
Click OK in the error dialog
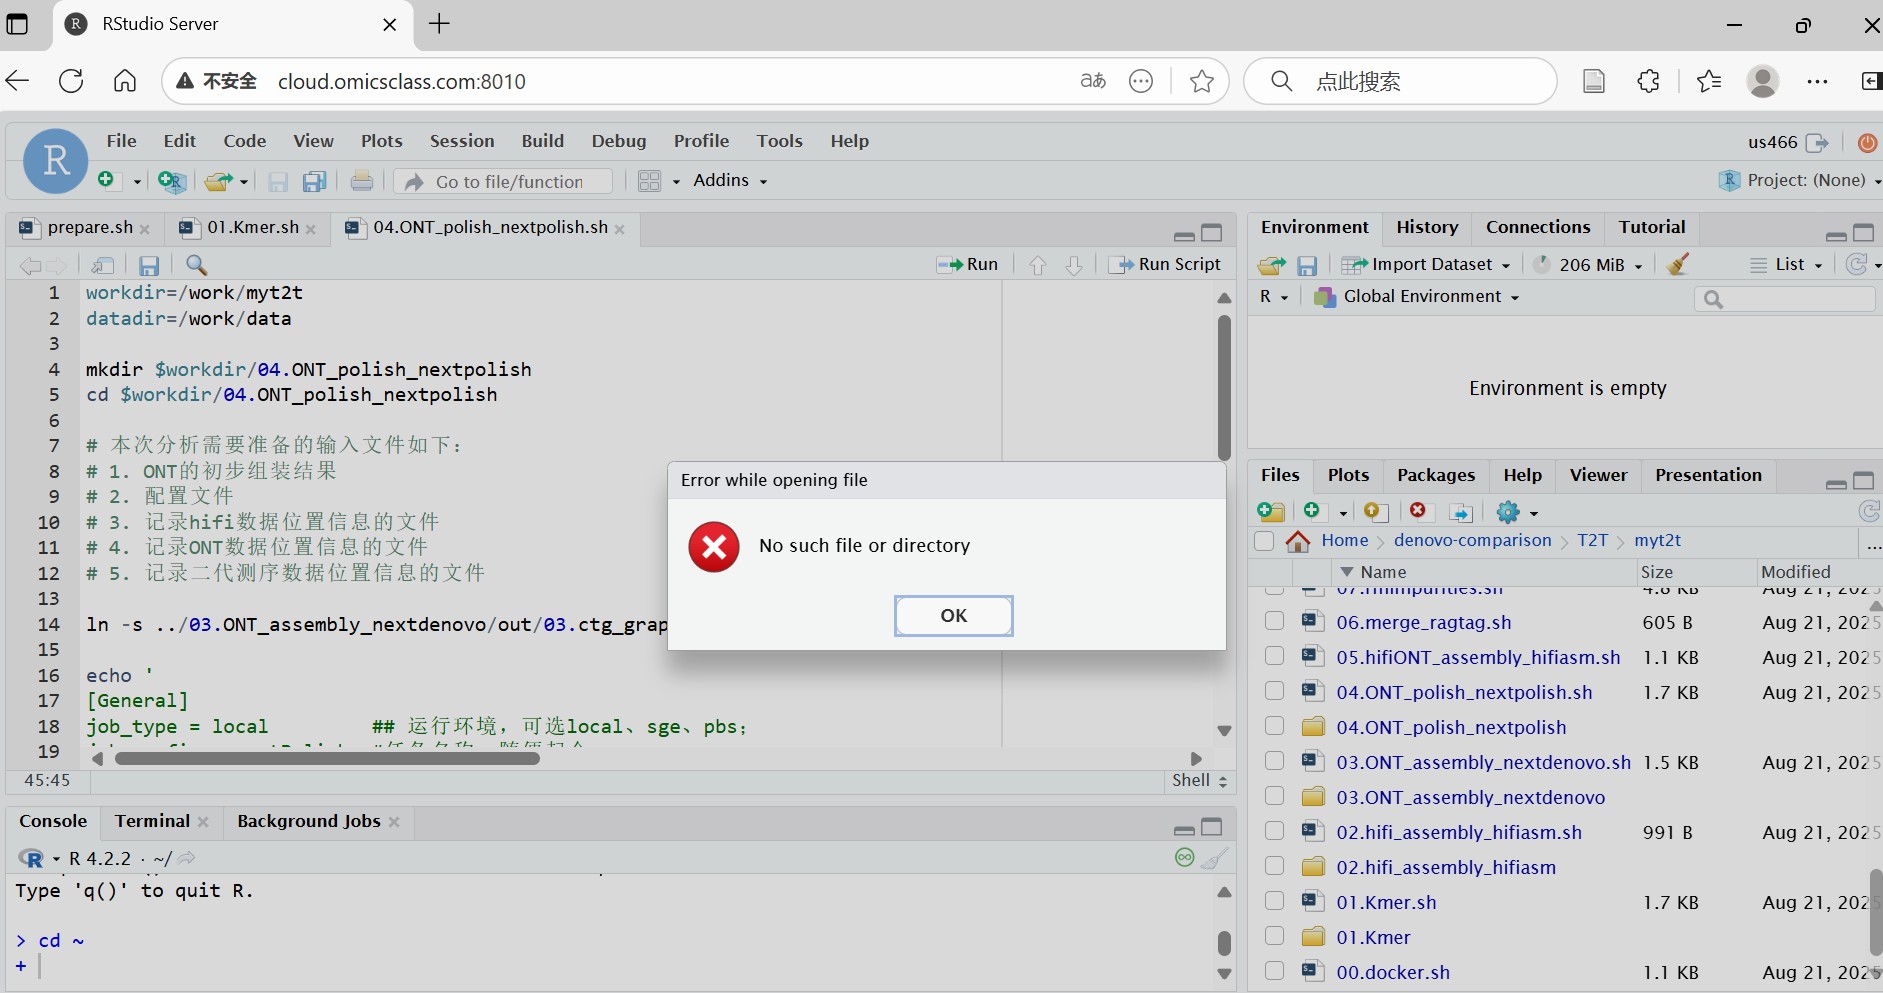pos(953,616)
